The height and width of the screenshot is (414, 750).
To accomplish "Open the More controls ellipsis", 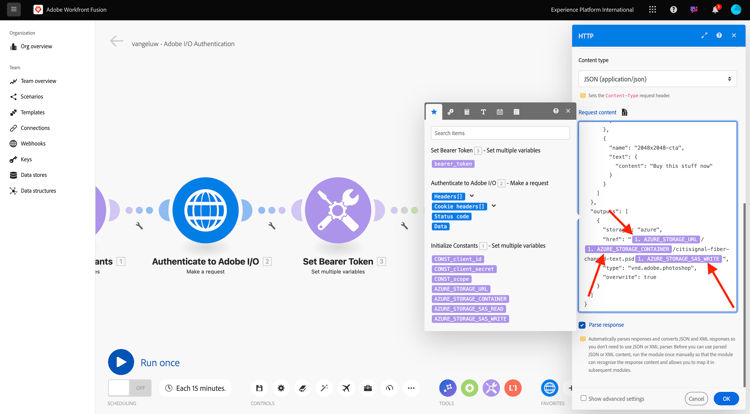I will click(411, 388).
